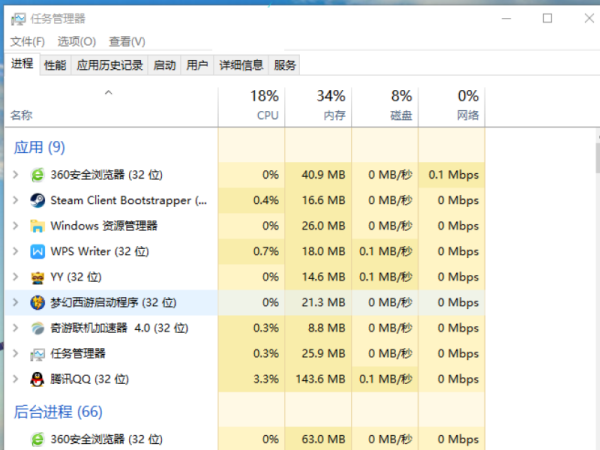Expand the YY (32 位) row
Viewport: 600px width, 450px height.
click(15, 277)
